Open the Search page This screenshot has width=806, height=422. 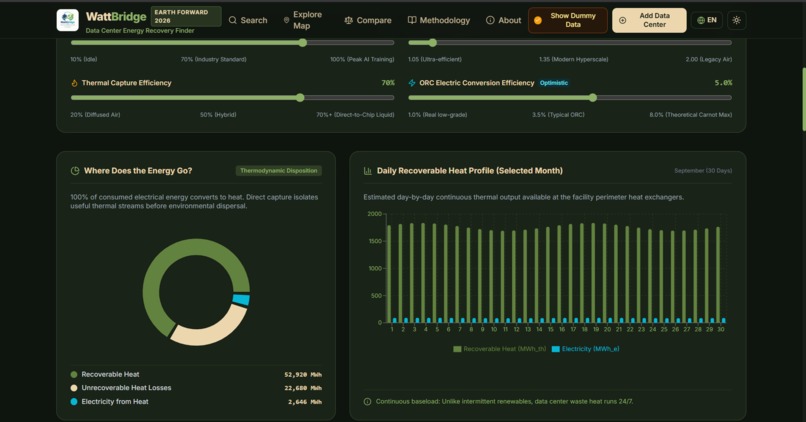[x=248, y=20]
